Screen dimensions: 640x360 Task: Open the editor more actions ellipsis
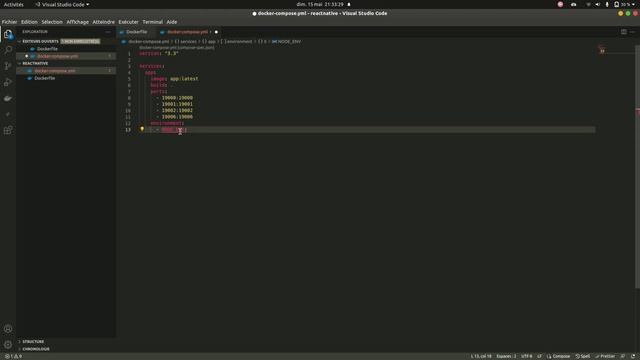[x=632, y=32]
